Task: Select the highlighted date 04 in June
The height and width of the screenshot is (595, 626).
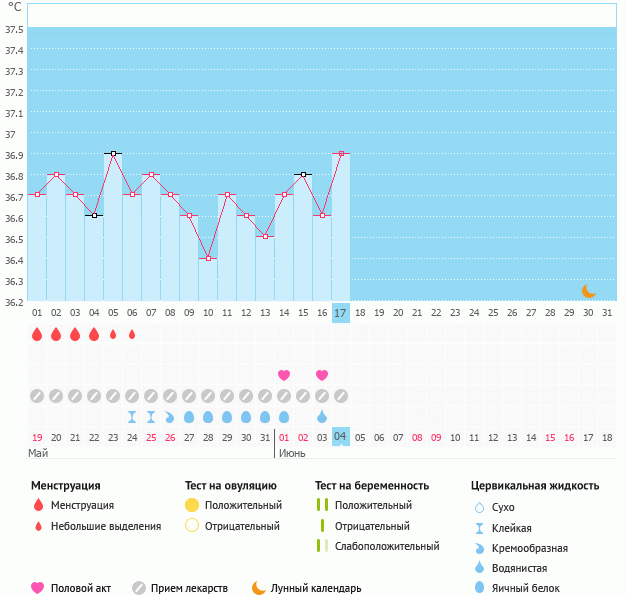Action: tap(341, 437)
